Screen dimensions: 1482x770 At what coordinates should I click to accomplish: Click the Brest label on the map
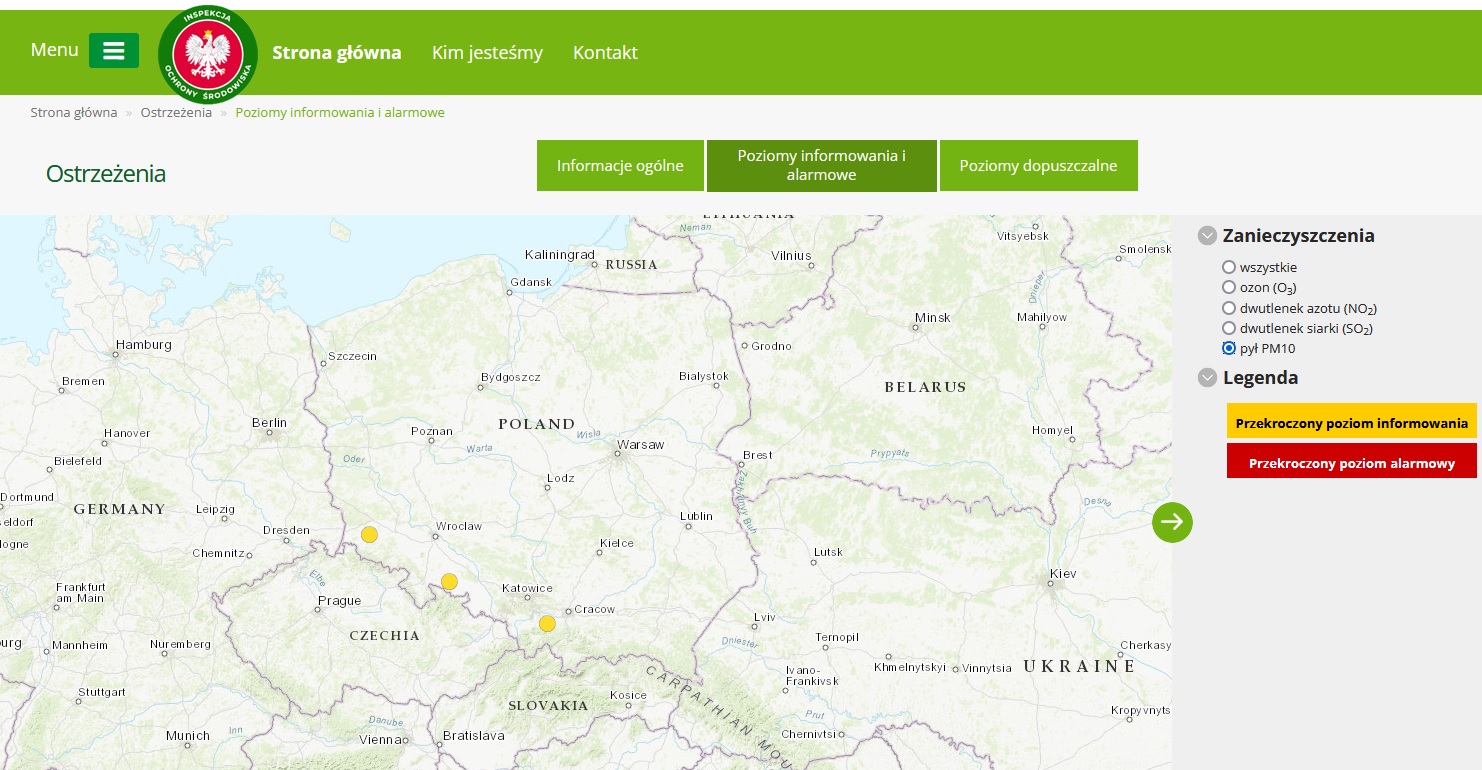(x=758, y=455)
